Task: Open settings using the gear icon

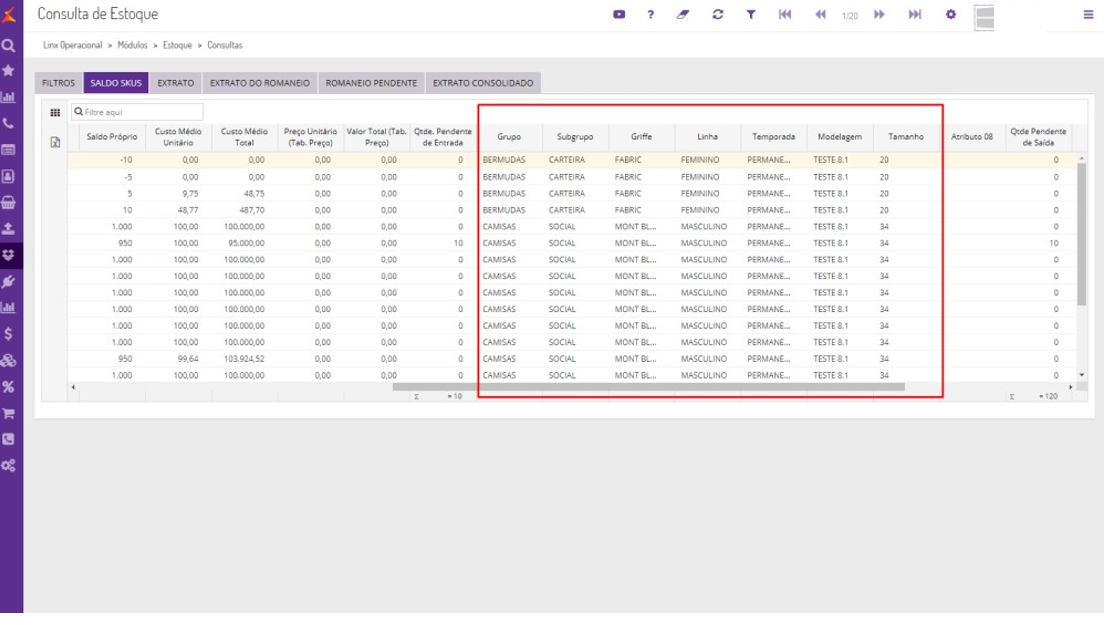Action: coord(950,15)
